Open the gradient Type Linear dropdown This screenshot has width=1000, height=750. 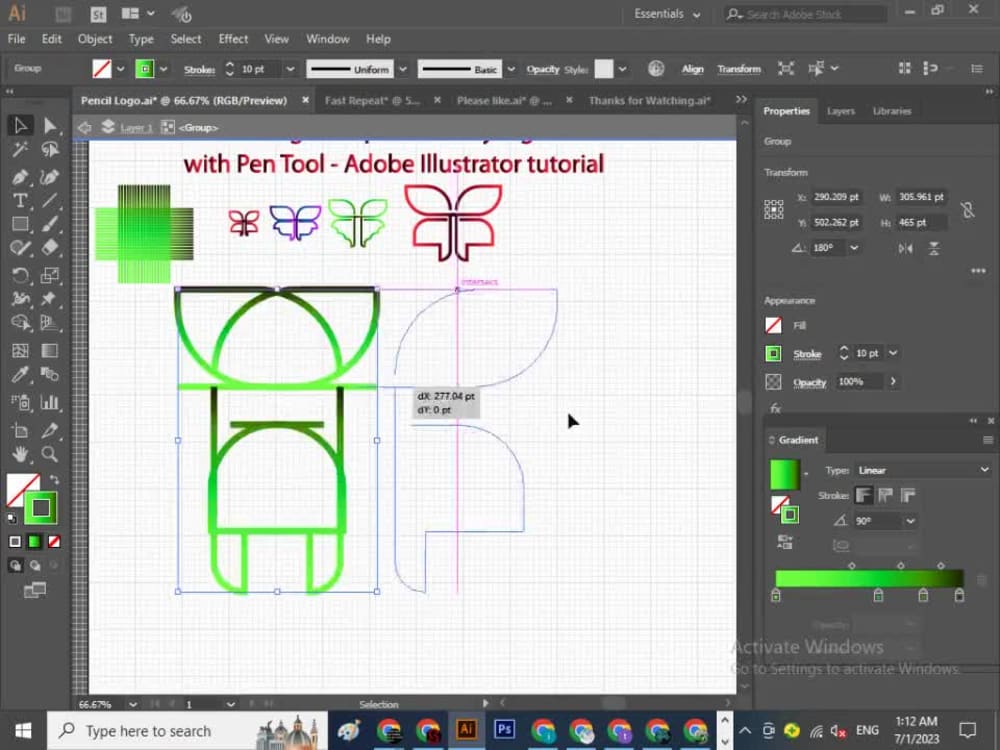(923, 470)
